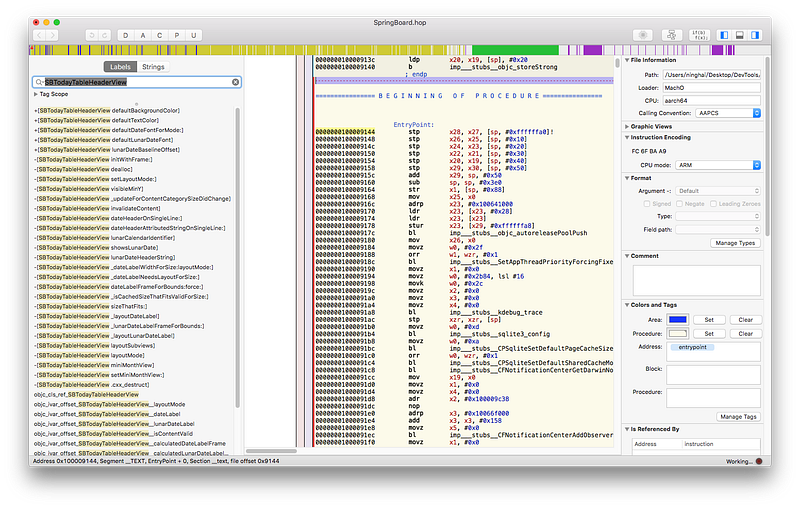Select label +[SBTodayTableHeaderView defaultTextColor]

(96, 120)
